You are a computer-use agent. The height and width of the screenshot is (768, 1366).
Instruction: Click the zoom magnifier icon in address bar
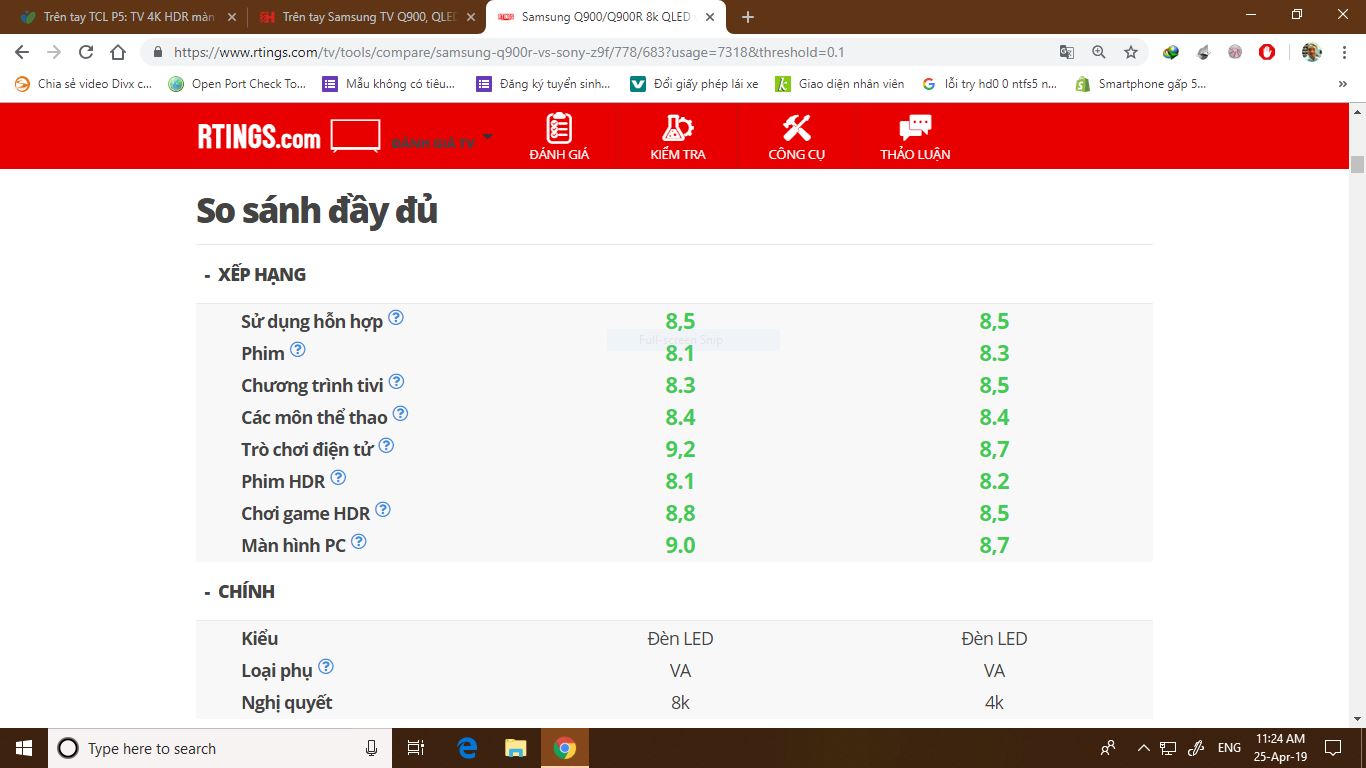coord(1099,52)
